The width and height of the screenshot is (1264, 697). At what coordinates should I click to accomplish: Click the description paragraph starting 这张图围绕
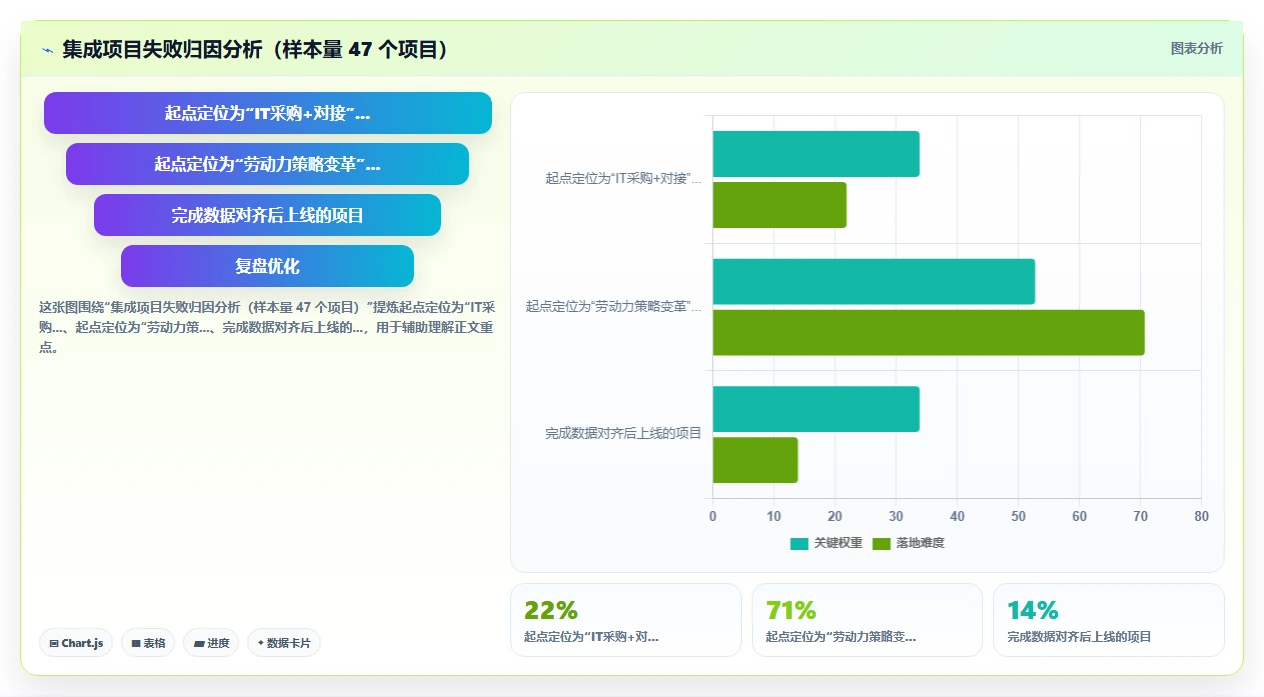coord(267,327)
